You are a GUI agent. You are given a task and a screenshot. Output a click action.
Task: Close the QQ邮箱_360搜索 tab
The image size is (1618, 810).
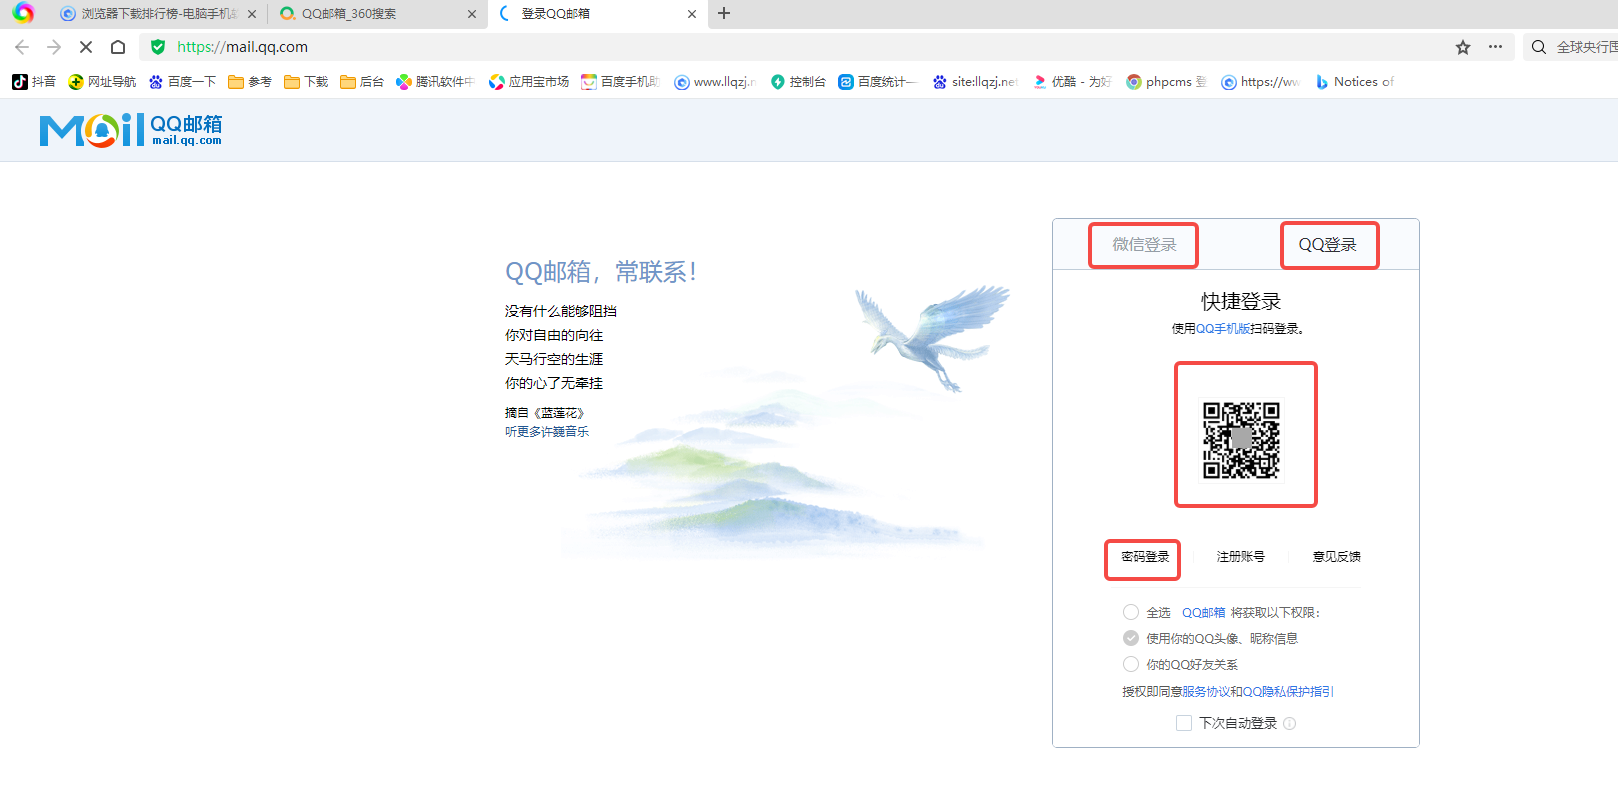tap(472, 14)
